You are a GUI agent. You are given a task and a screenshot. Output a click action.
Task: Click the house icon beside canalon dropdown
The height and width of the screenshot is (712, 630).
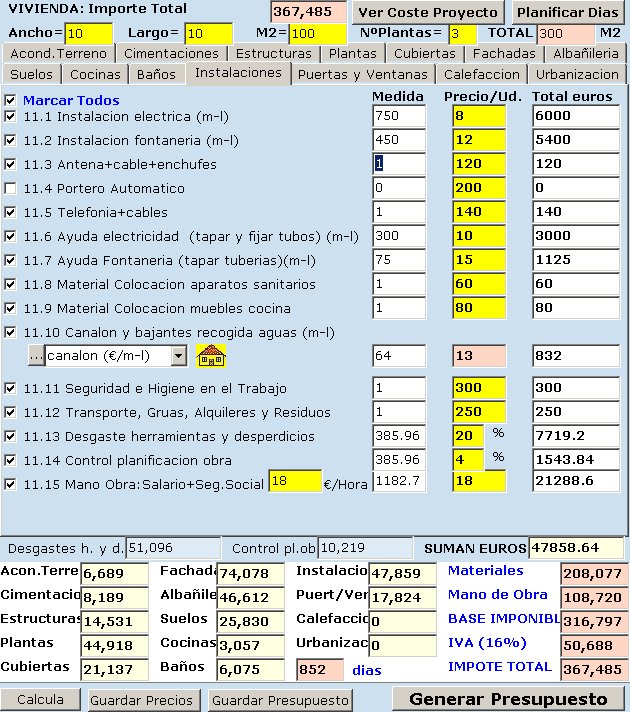click(x=211, y=356)
